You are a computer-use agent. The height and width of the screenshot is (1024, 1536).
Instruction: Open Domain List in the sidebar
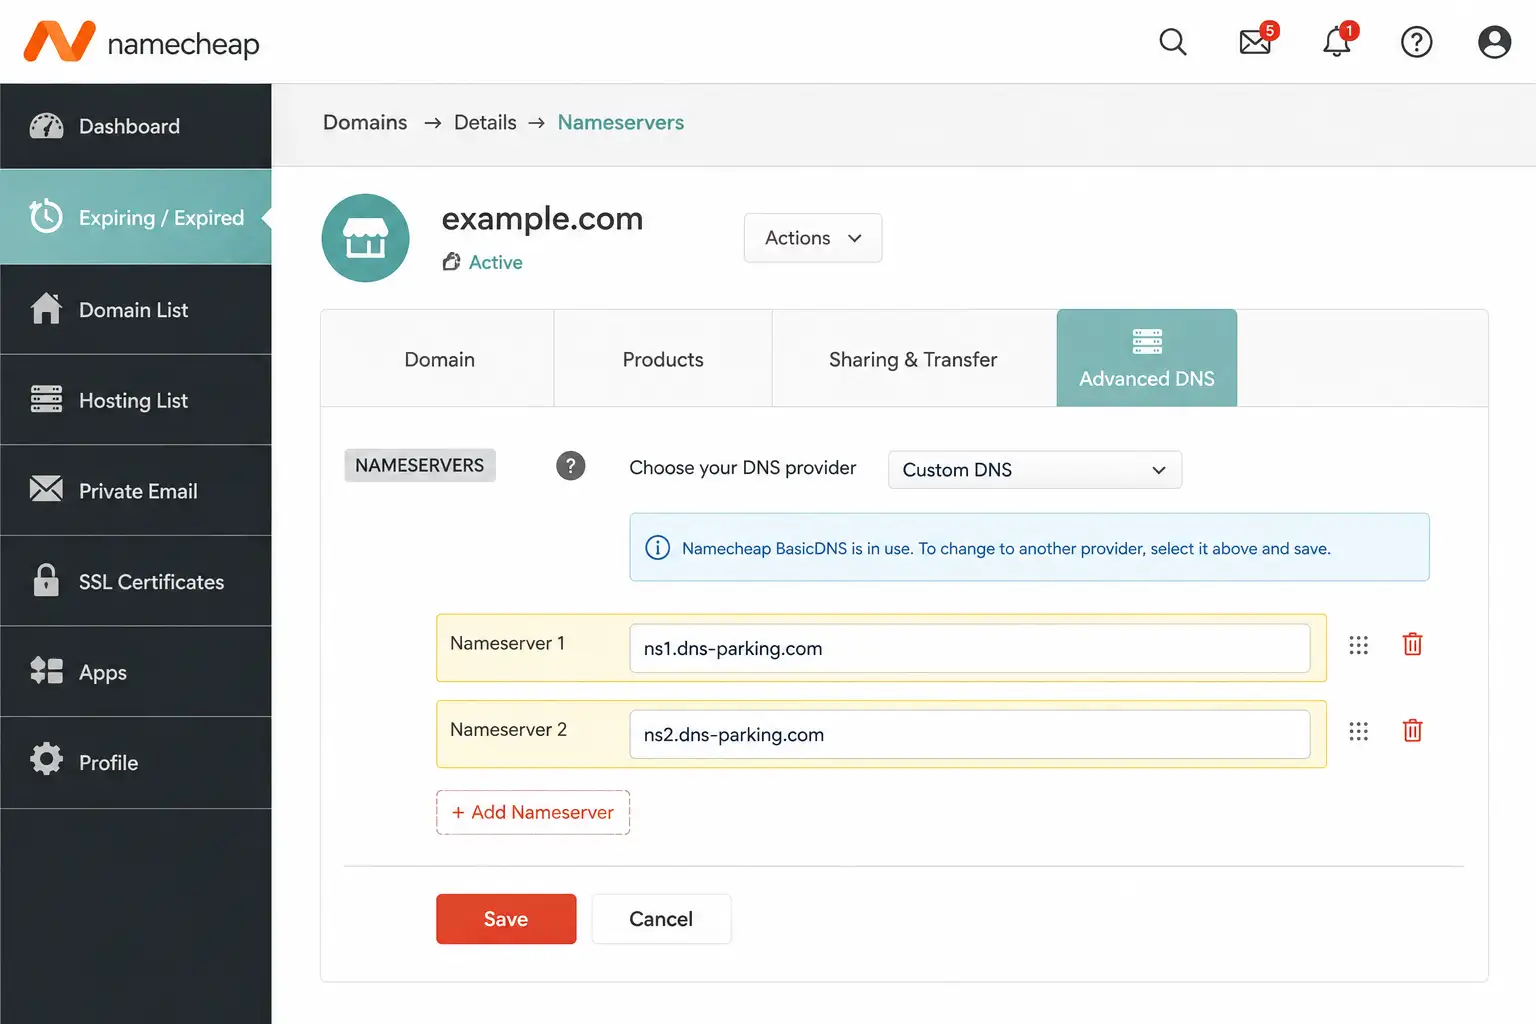point(136,310)
